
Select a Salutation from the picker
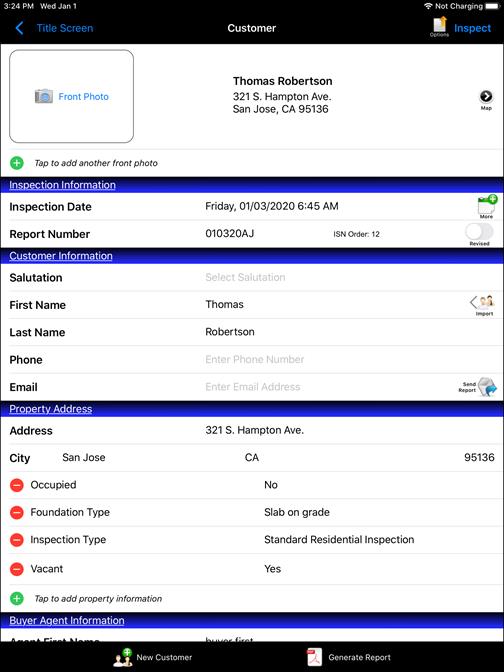point(245,277)
